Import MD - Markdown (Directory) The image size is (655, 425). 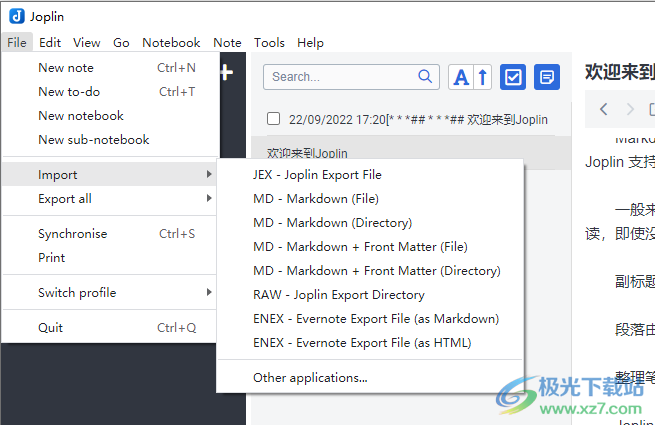[x=370, y=223]
